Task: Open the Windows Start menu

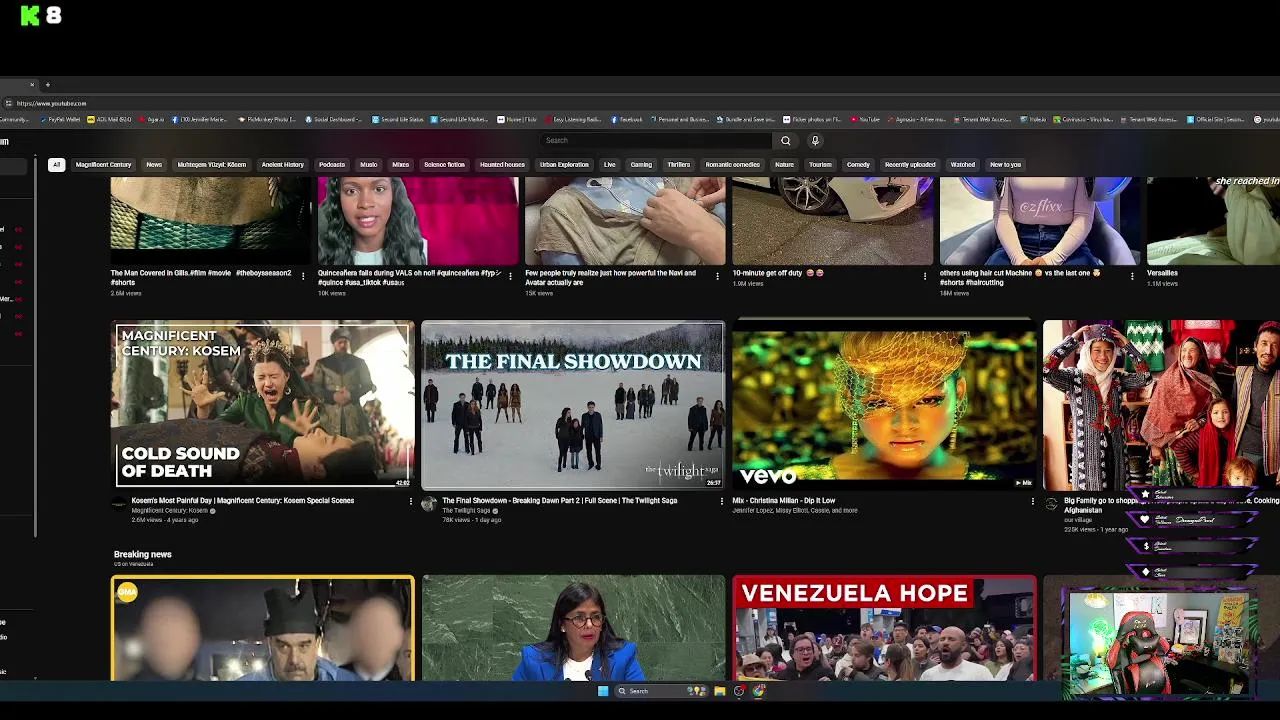Action: click(603, 691)
